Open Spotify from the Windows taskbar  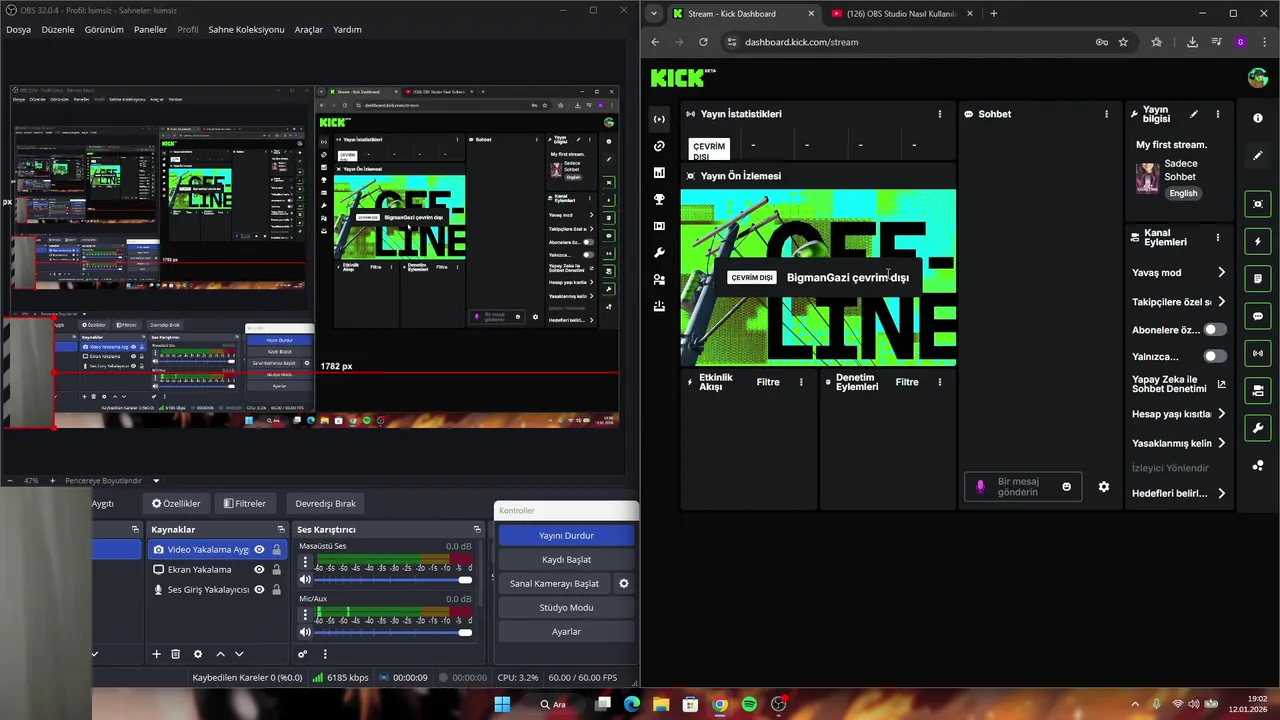[749, 705]
